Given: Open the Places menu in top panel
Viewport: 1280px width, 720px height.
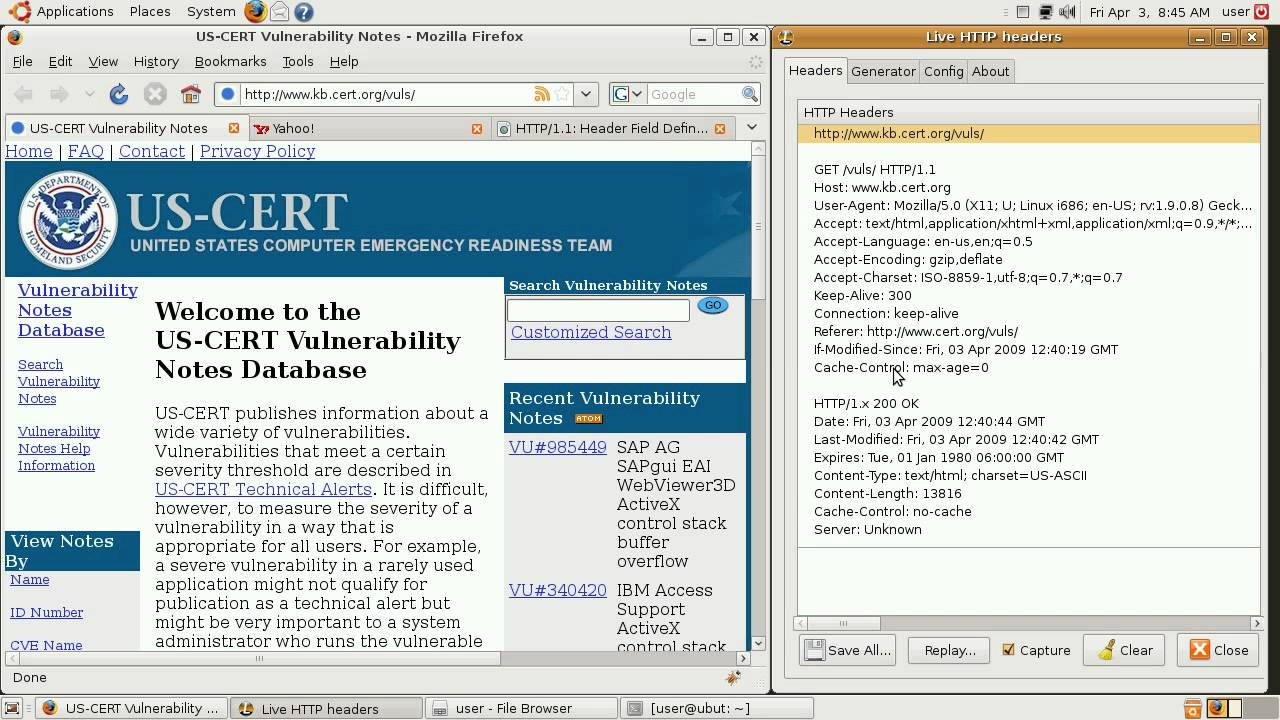Looking at the screenshot, I should pos(149,12).
